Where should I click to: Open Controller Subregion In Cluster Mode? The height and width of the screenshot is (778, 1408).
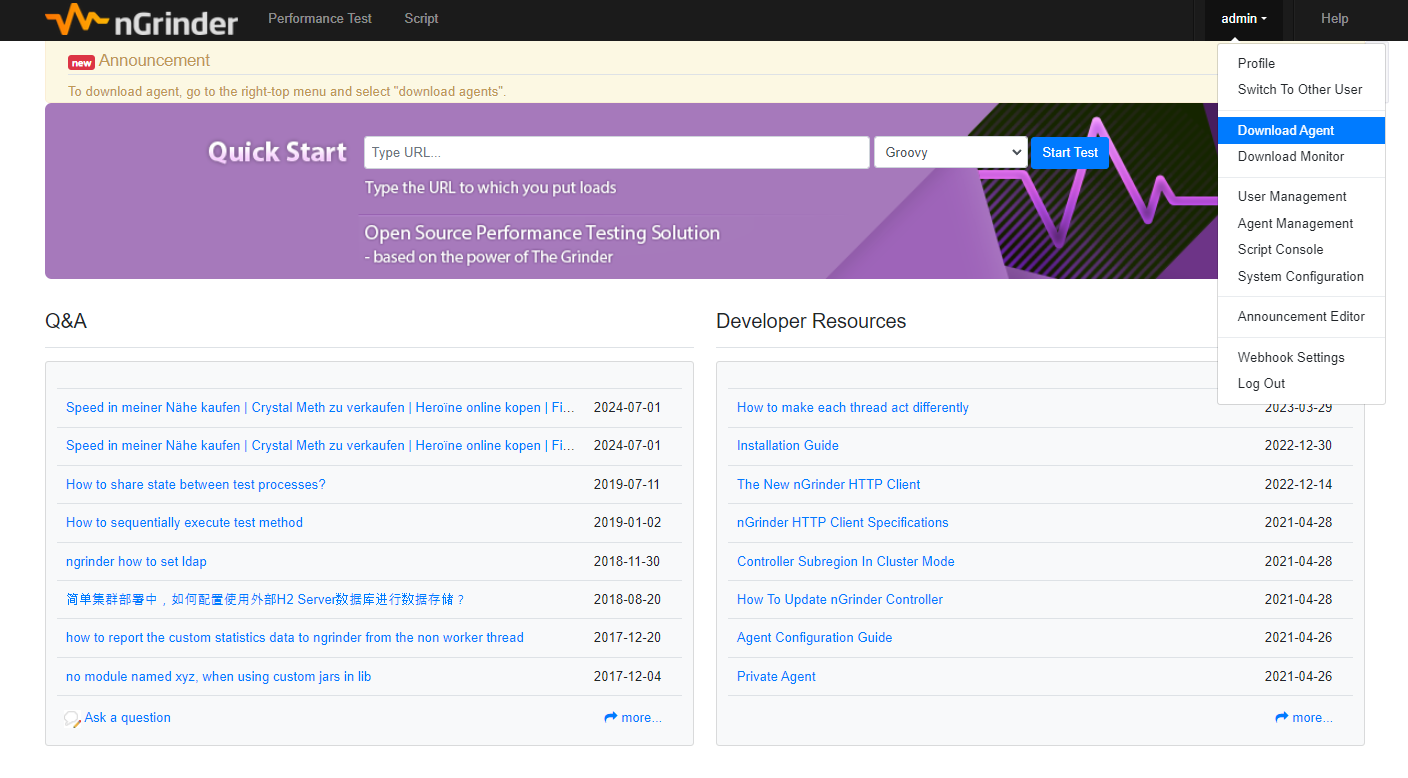pyautogui.click(x=846, y=561)
